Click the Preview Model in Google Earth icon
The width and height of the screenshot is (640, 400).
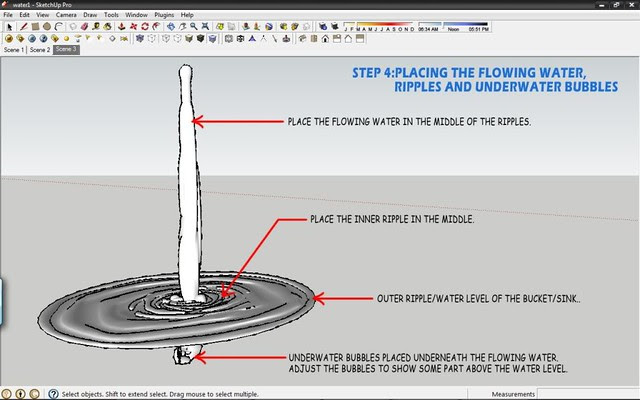click(269, 27)
